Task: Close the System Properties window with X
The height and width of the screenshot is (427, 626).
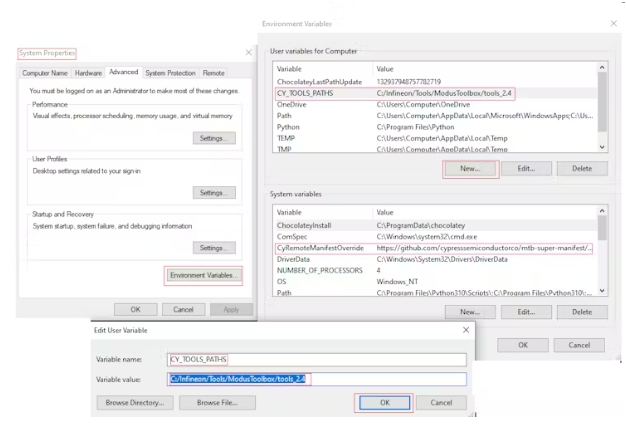Action: coord(248,52)
